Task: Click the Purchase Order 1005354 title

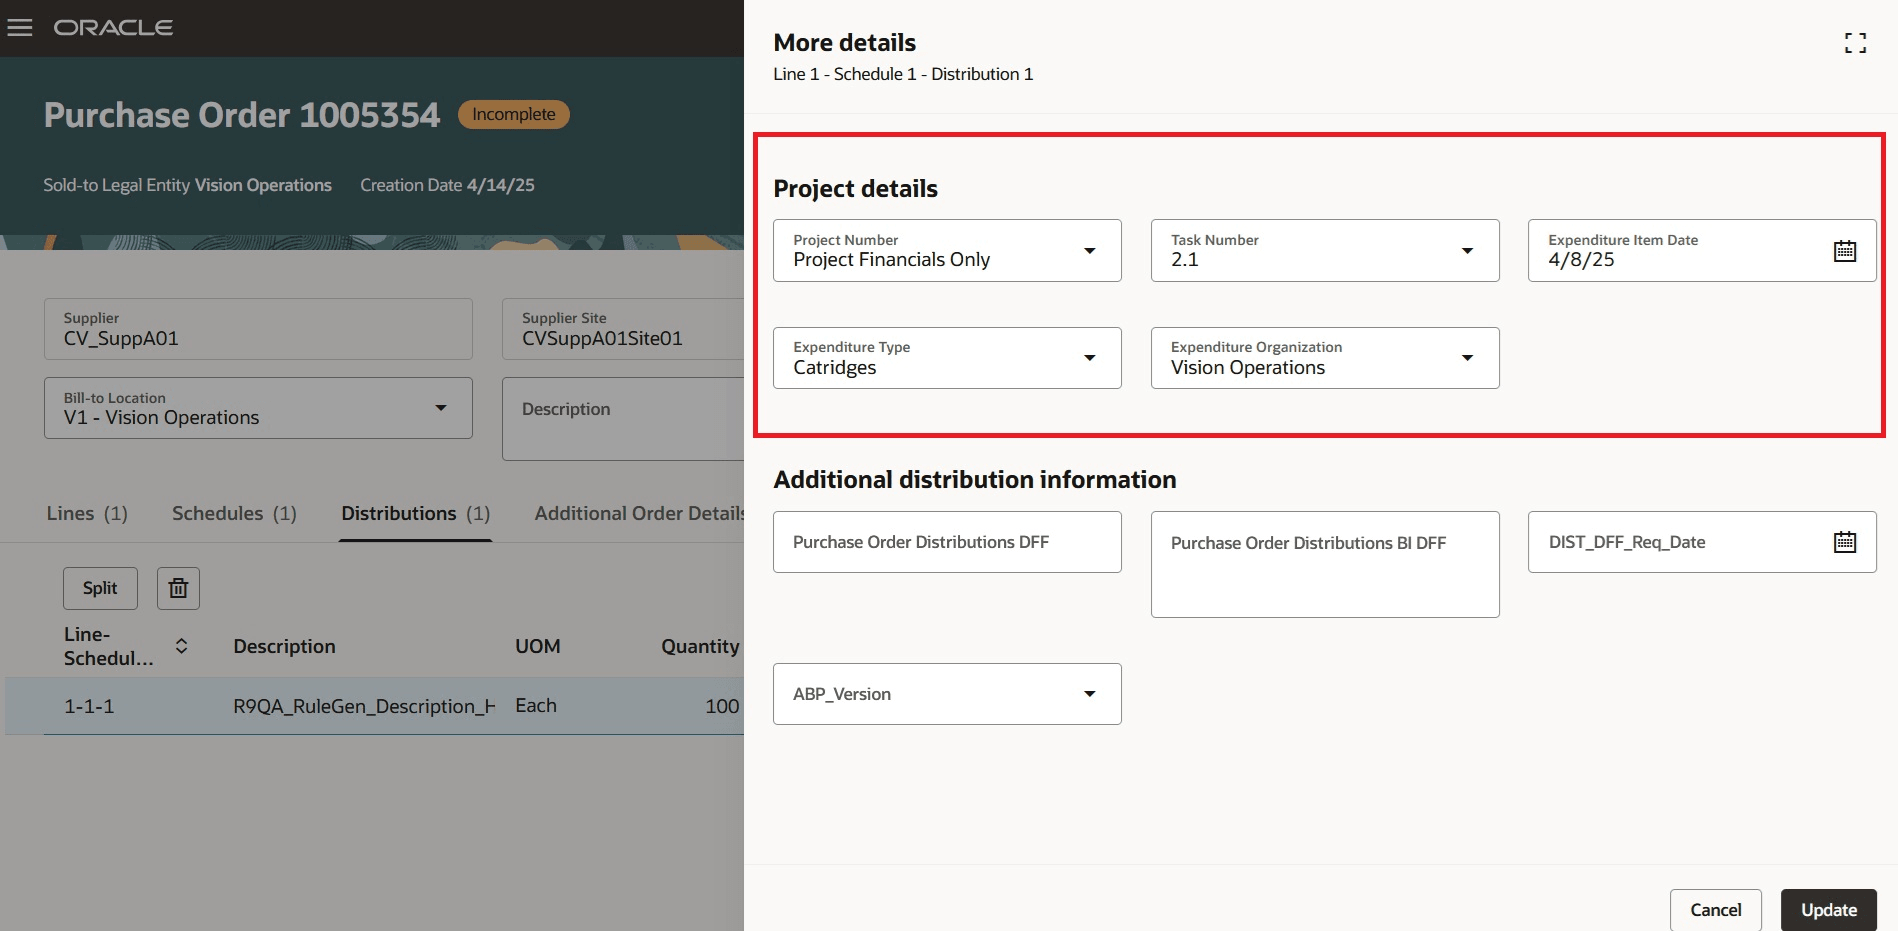Action: 242,115
